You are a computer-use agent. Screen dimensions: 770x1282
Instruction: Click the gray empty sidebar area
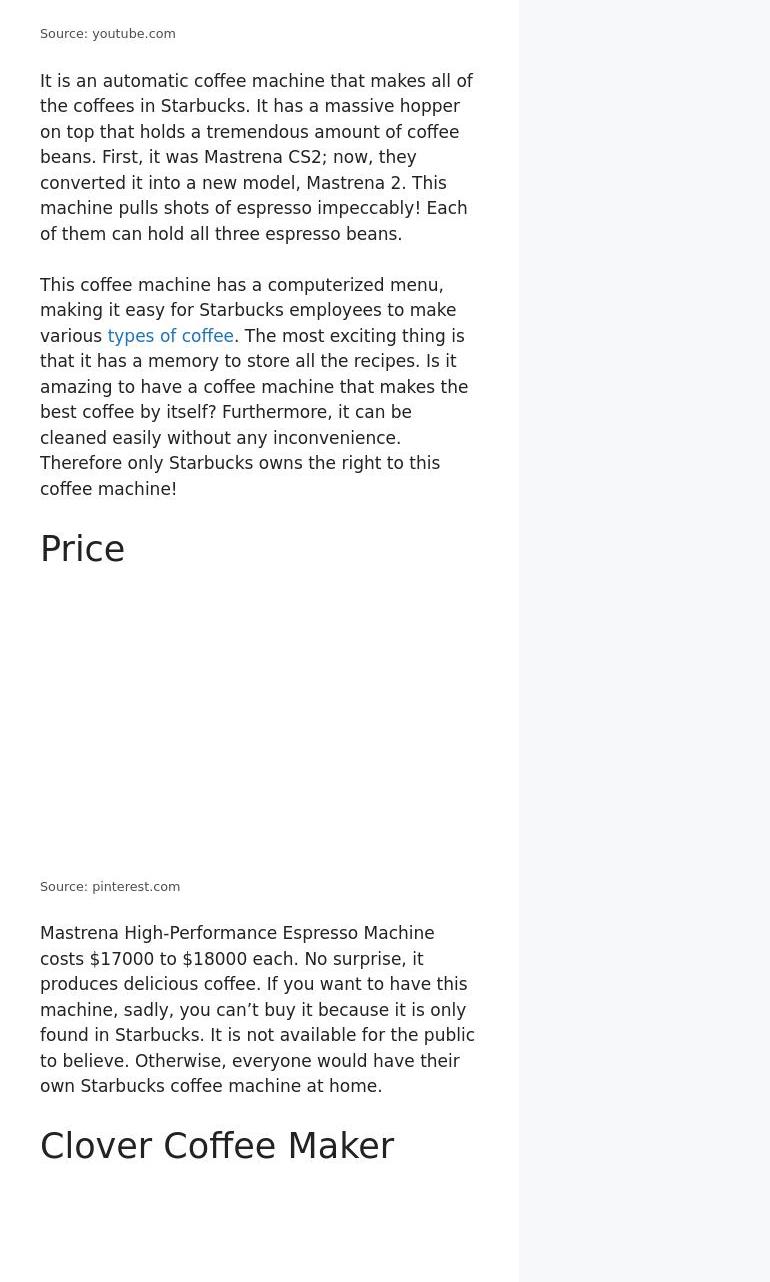click(644, 641)
